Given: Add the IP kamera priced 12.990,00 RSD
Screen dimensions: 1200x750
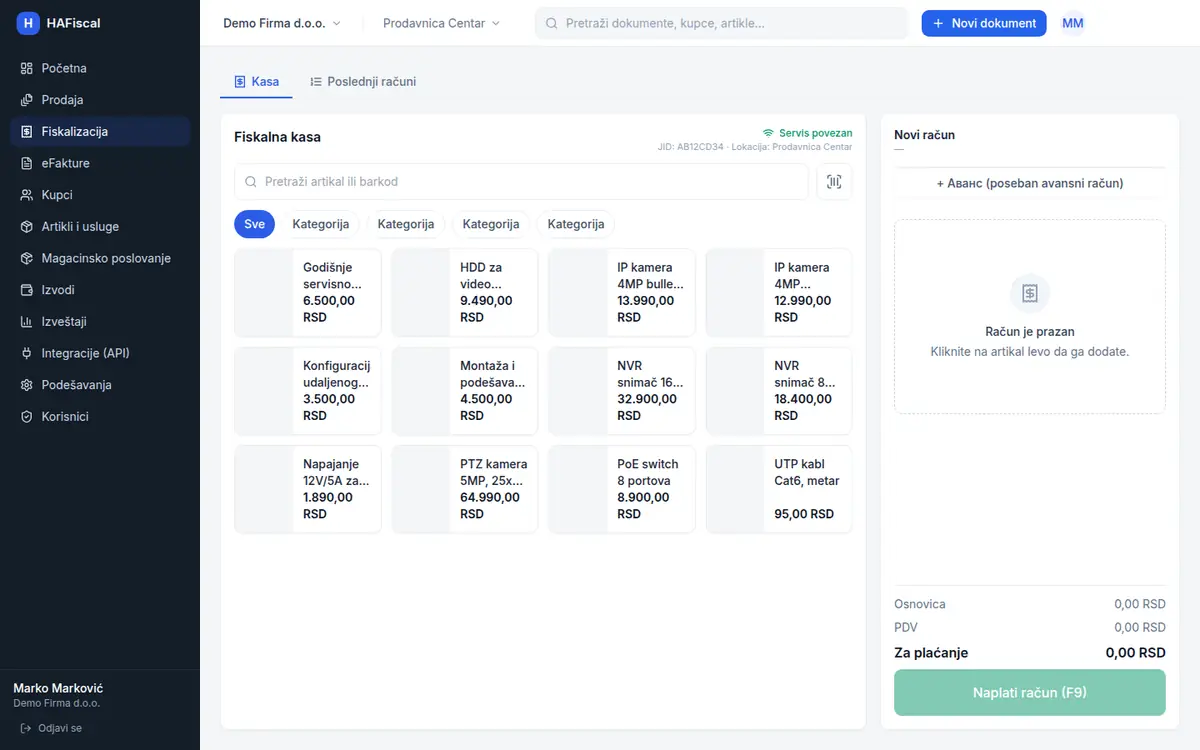Looking at the screenshot, I should click(779, 293).
